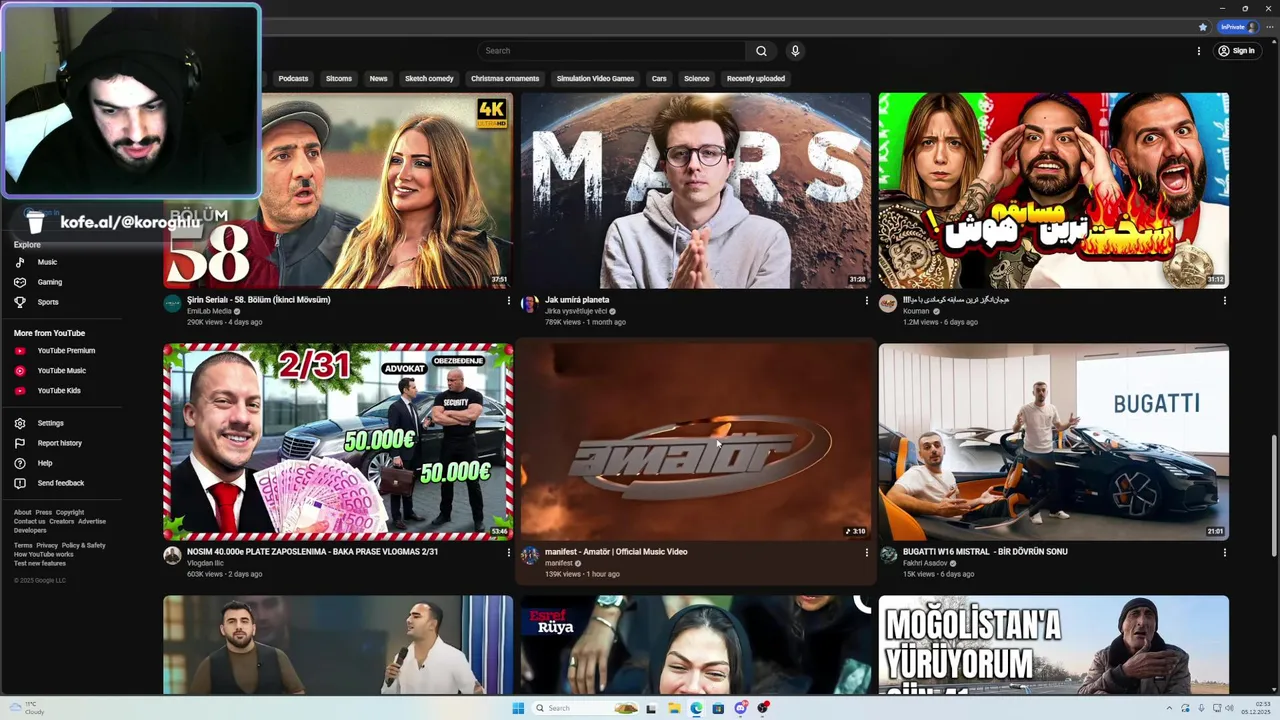Open the Windows Start button
Viewport: 1280px width, 720px height.
pyautogui.click(x=518, y=708)
